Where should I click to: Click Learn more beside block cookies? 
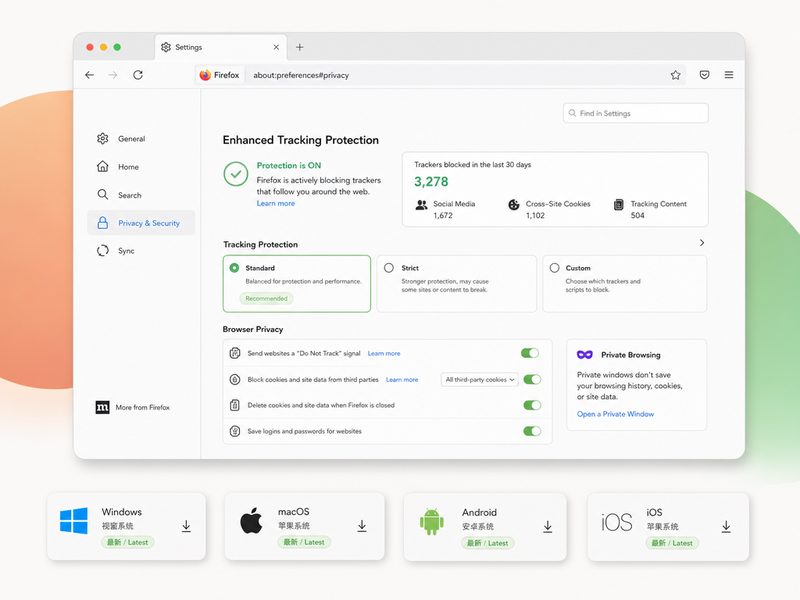[402, 380]
